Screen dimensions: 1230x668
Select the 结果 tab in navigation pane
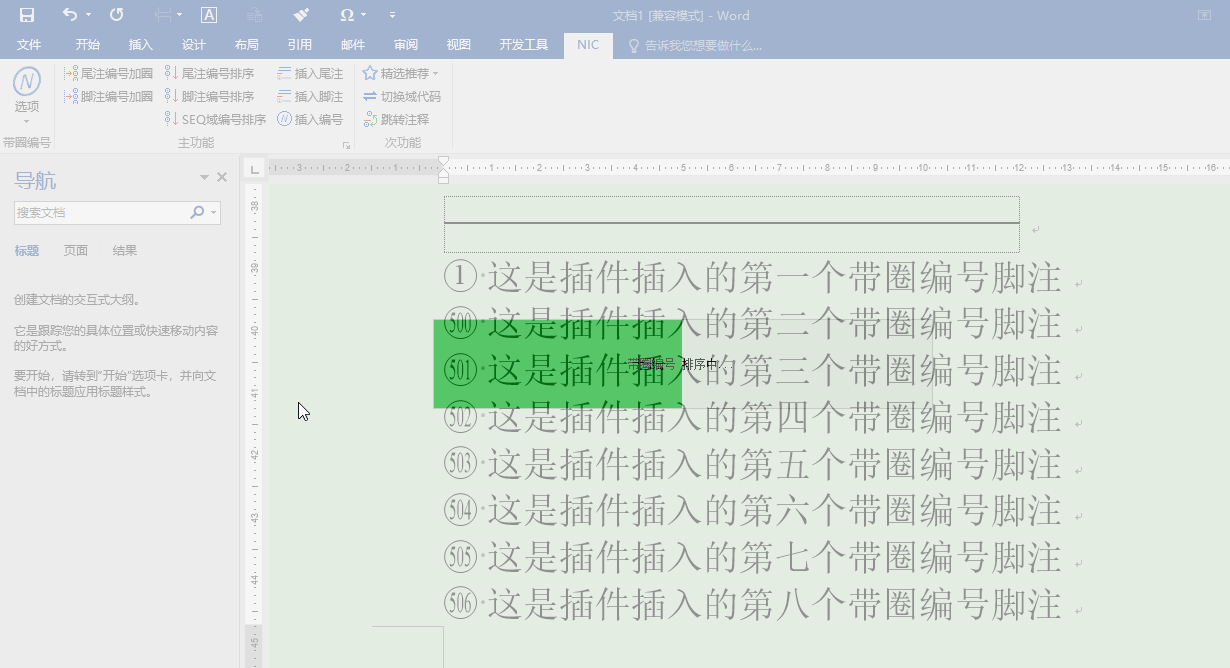(x=125, y=251)
